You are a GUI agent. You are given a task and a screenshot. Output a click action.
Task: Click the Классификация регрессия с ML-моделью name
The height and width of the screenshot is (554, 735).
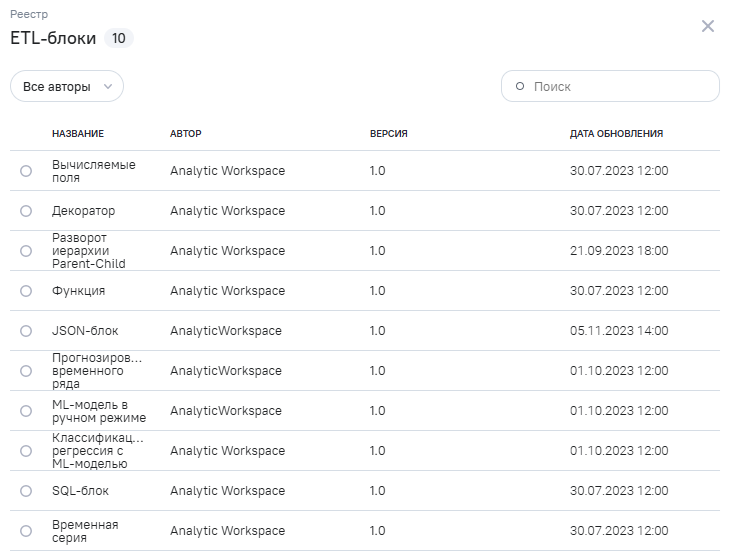click(x=97, y=451)
